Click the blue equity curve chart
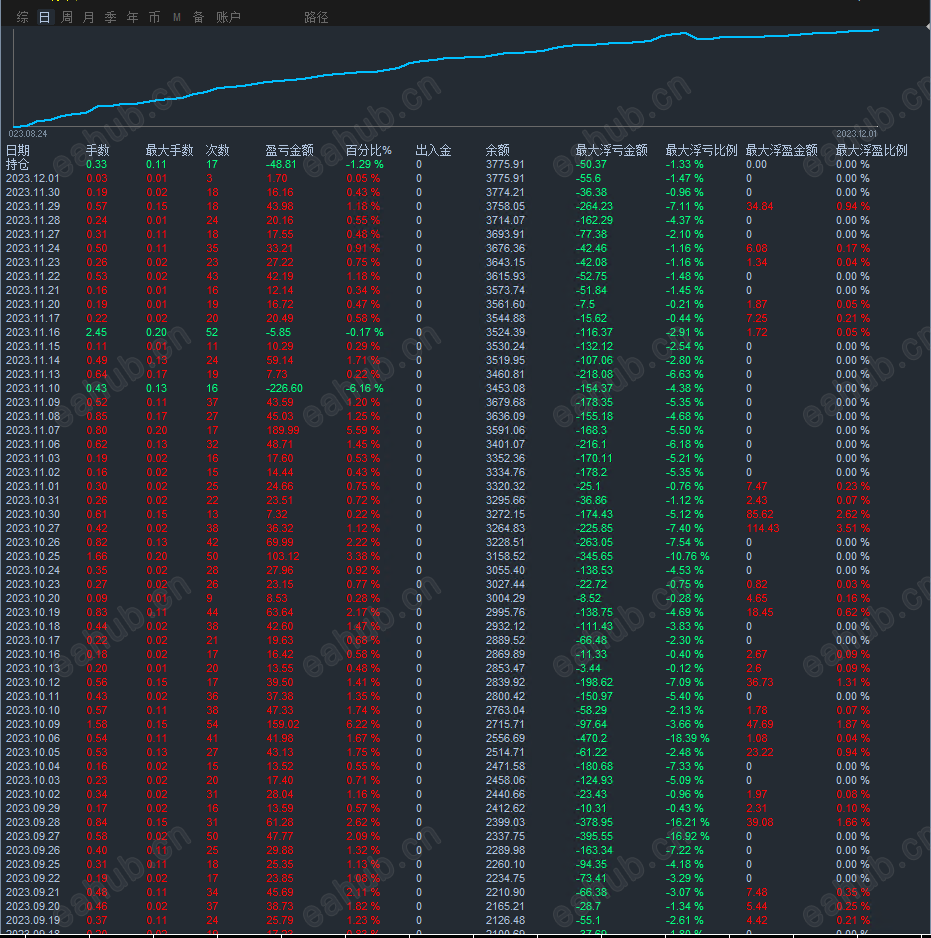The image size is (931, 938). coord(446,76)
